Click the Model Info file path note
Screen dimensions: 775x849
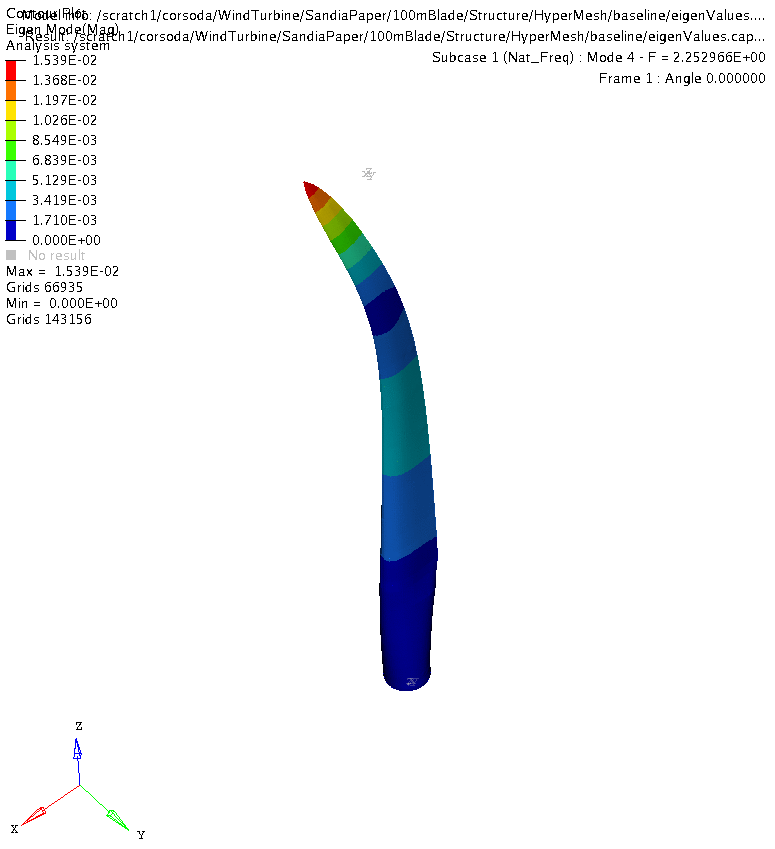click(x=394, y=15)
